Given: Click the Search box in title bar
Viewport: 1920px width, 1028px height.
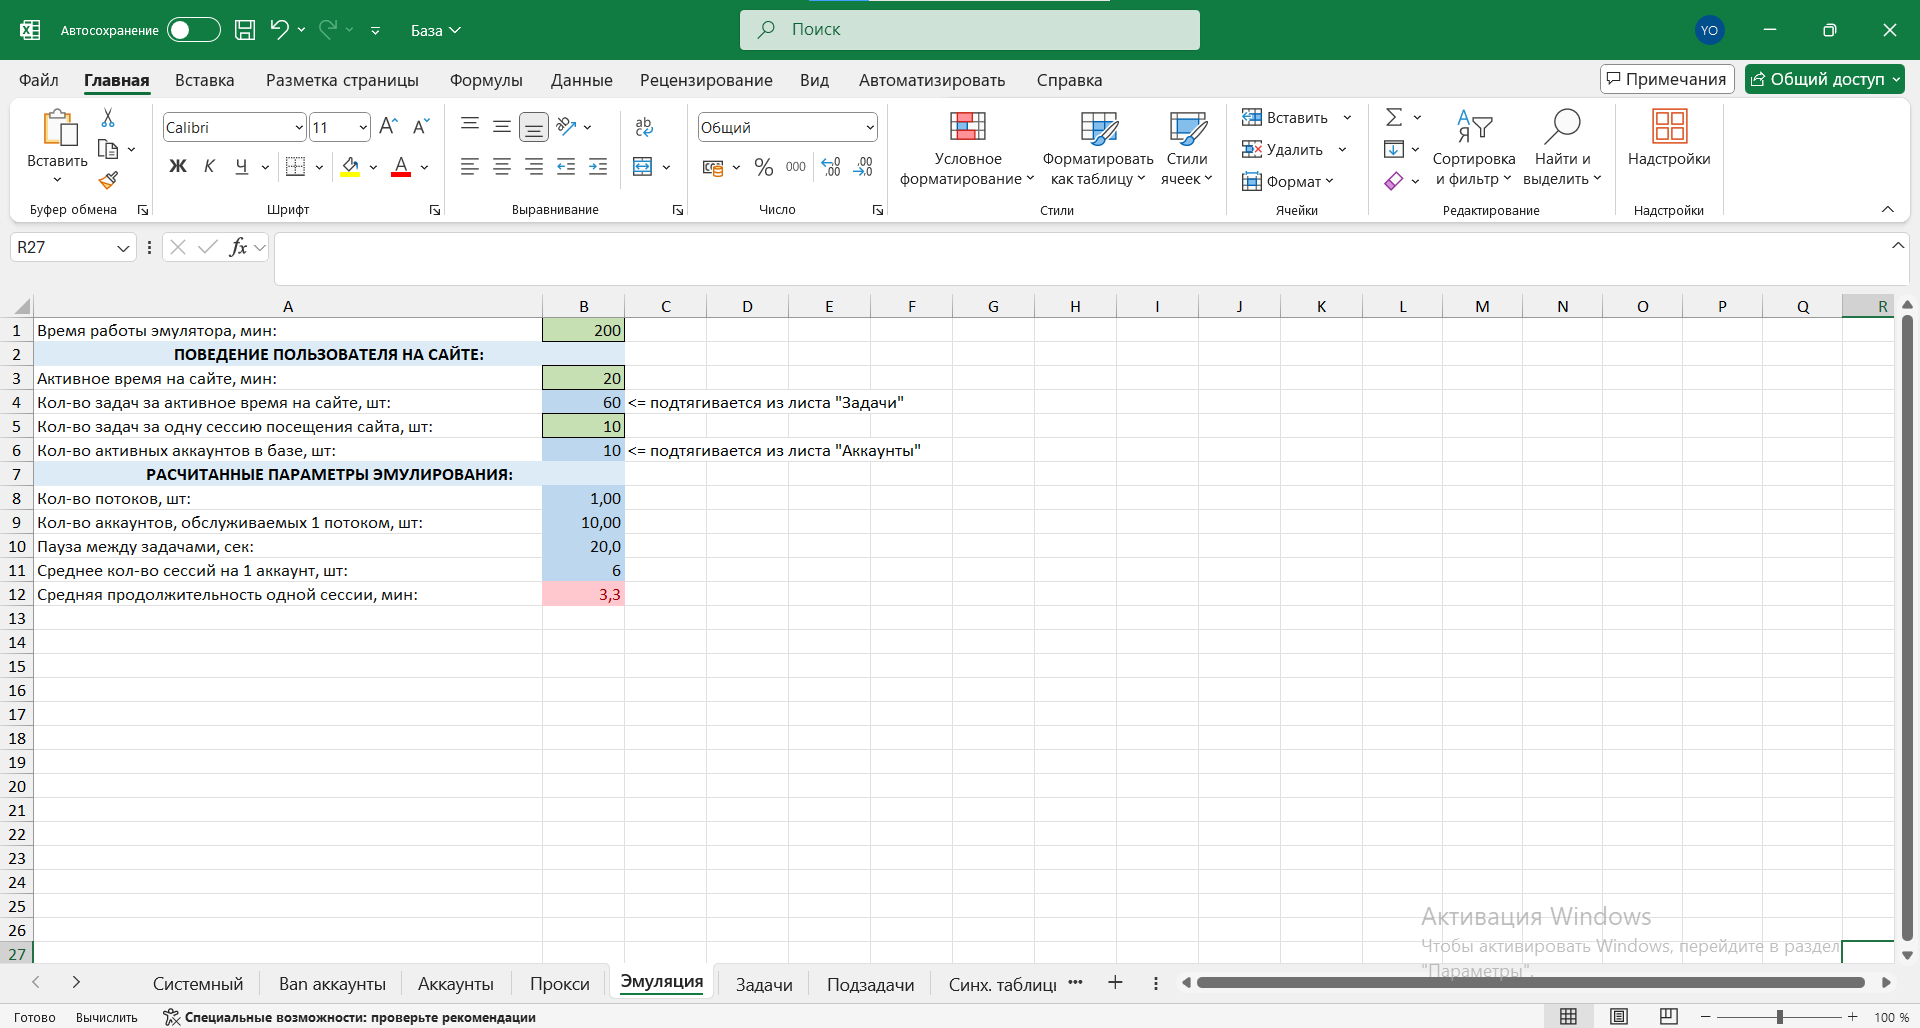Looking at the screenshot, I should (x=969, y=30).
